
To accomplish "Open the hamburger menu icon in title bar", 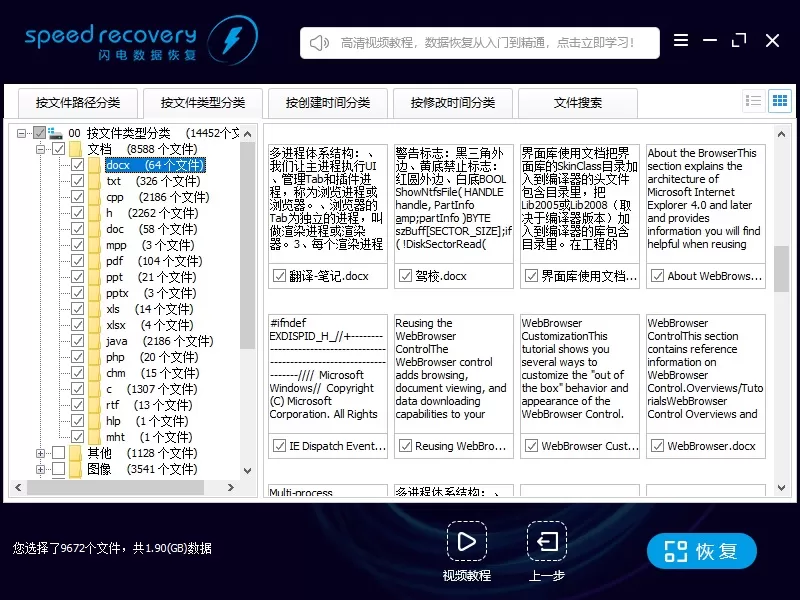I will click(681, 40).
